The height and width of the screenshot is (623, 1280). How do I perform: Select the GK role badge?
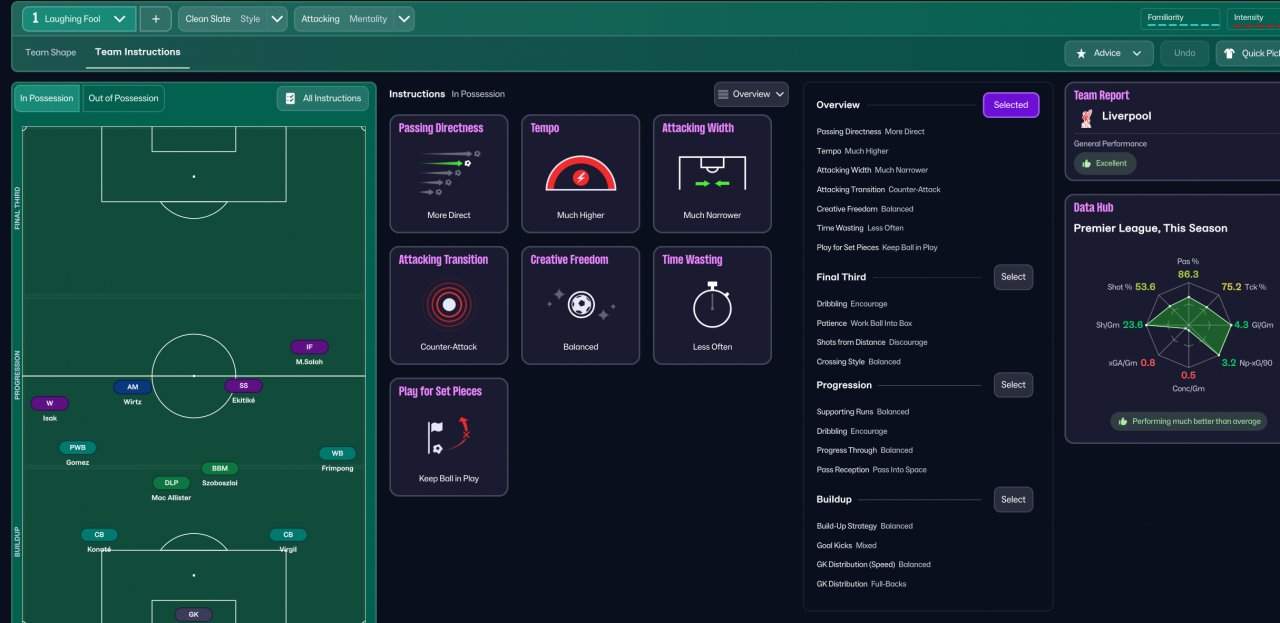click(x=193, y=614)
